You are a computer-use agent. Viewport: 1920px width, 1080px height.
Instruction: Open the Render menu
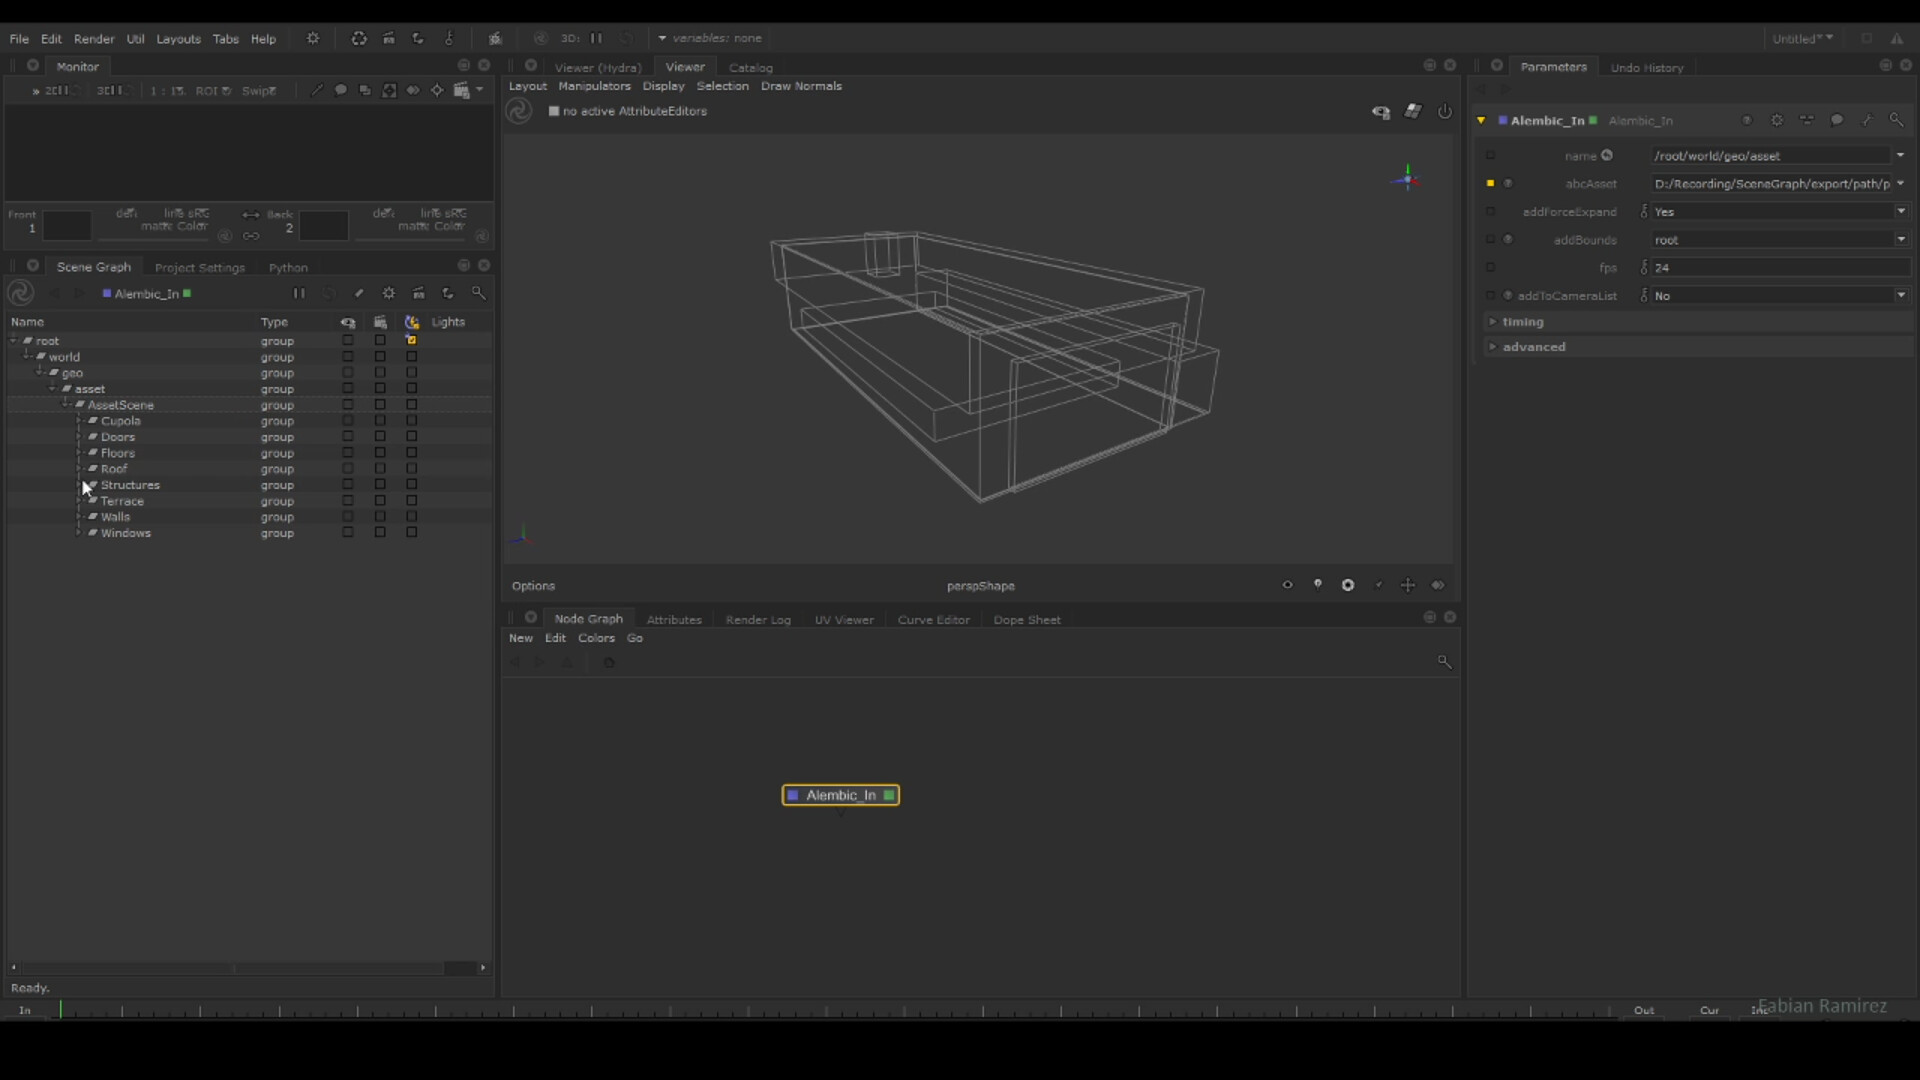(x=95, y=39)
